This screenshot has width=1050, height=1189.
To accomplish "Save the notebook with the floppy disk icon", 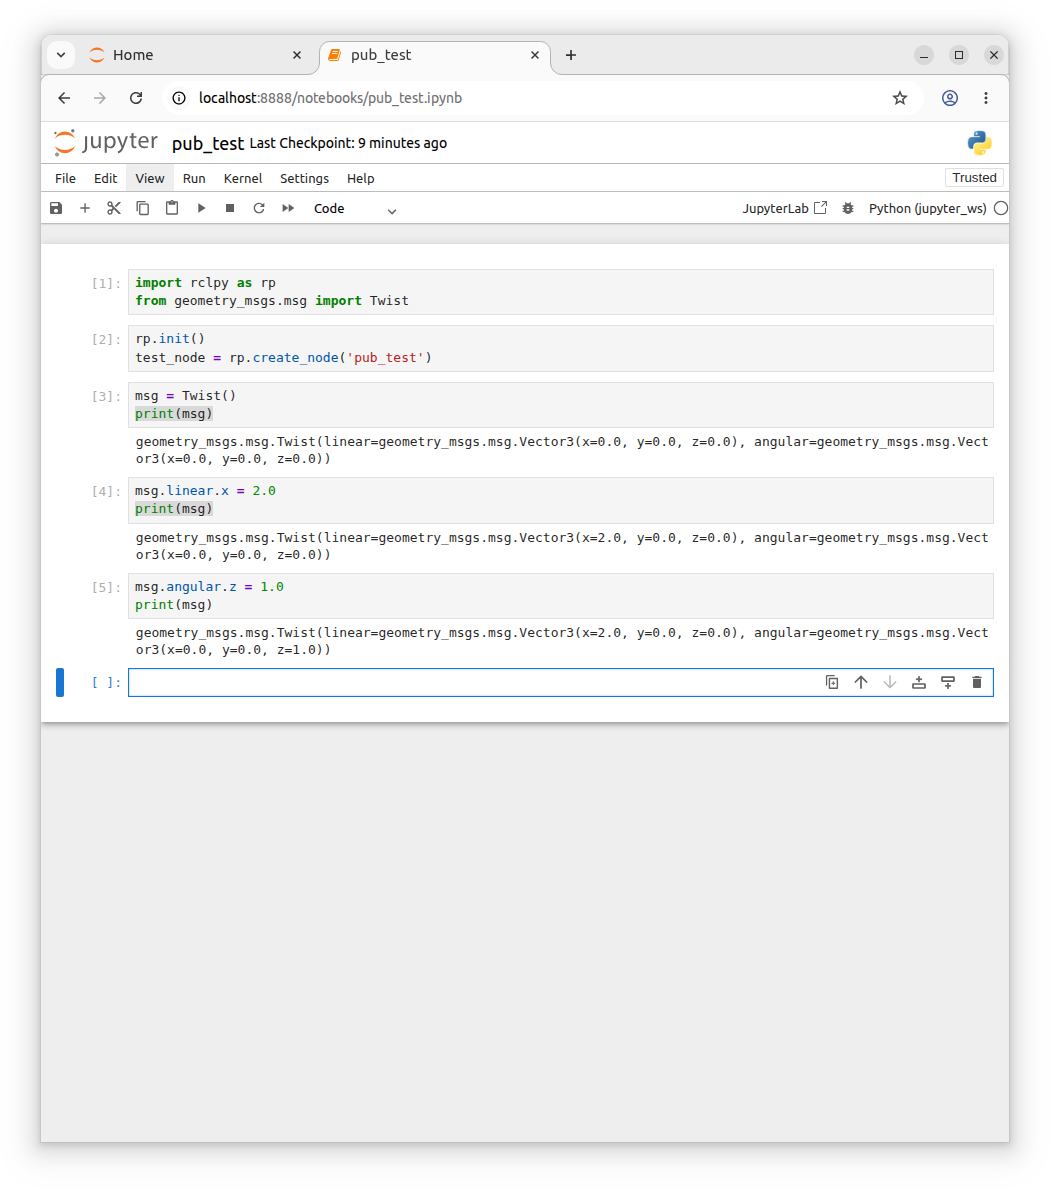I will coord(56,208).
